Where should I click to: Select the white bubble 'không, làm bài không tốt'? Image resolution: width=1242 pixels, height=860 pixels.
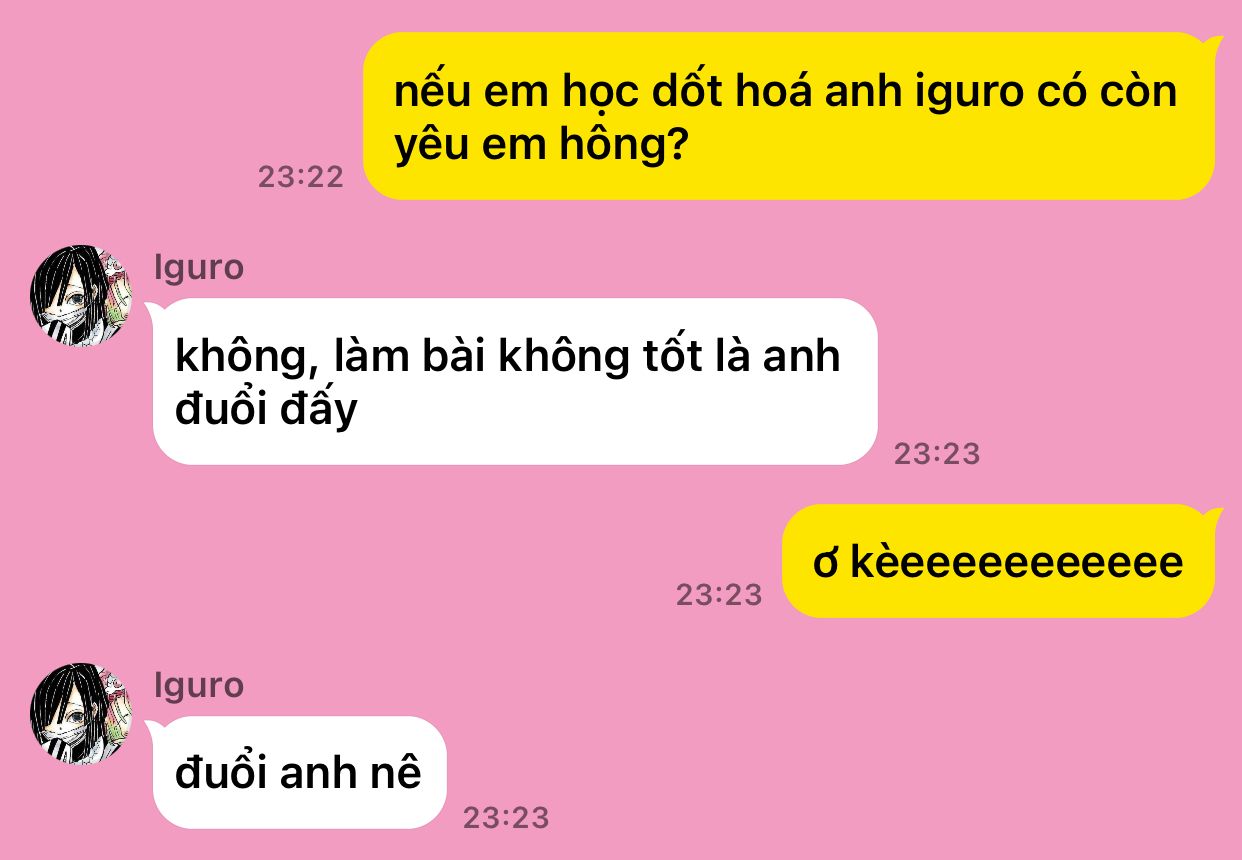(x=513, y=381)
